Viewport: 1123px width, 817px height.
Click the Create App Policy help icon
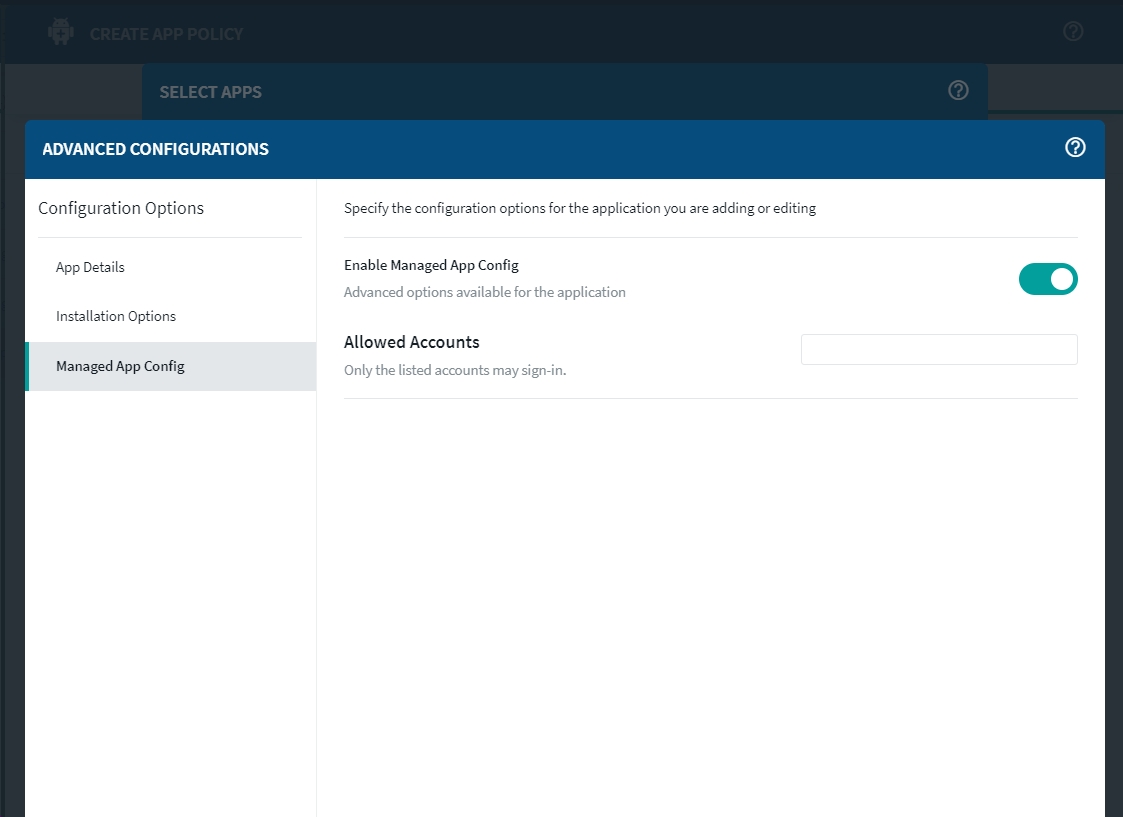pyautogui.click(x=1072, y=31)
